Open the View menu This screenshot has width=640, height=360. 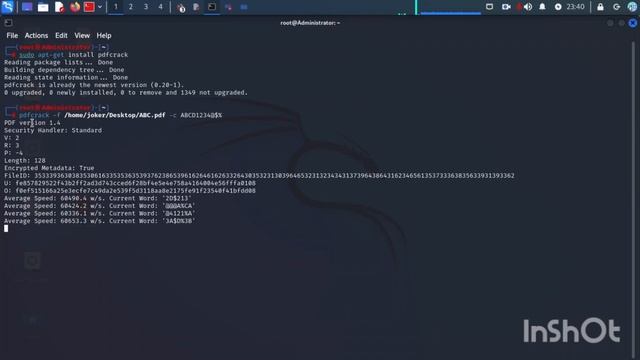coord(82,36)
